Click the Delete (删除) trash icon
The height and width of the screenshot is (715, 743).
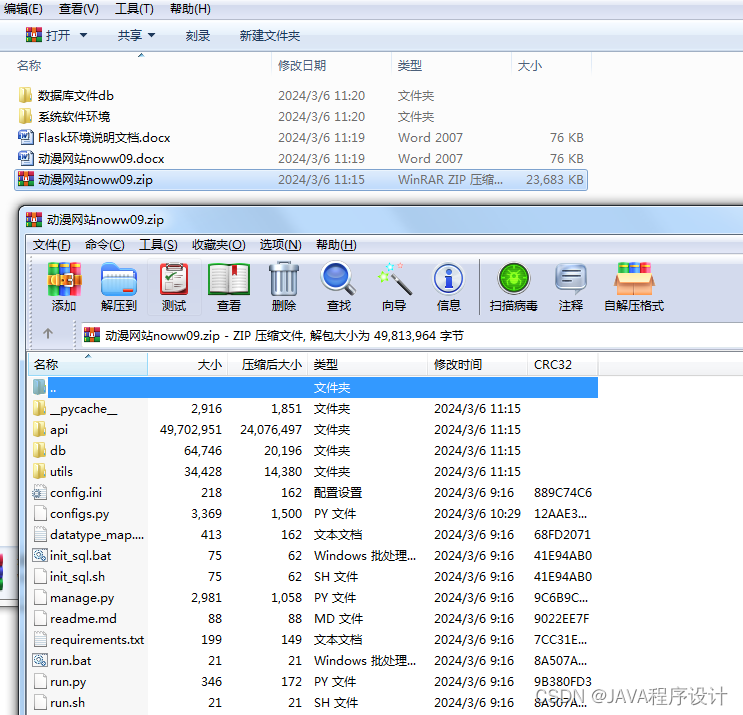point(284,279)
